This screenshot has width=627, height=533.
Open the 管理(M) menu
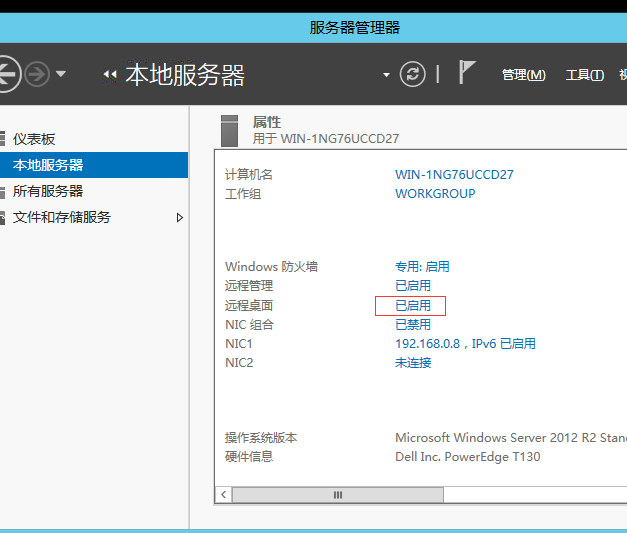(524, 75)
